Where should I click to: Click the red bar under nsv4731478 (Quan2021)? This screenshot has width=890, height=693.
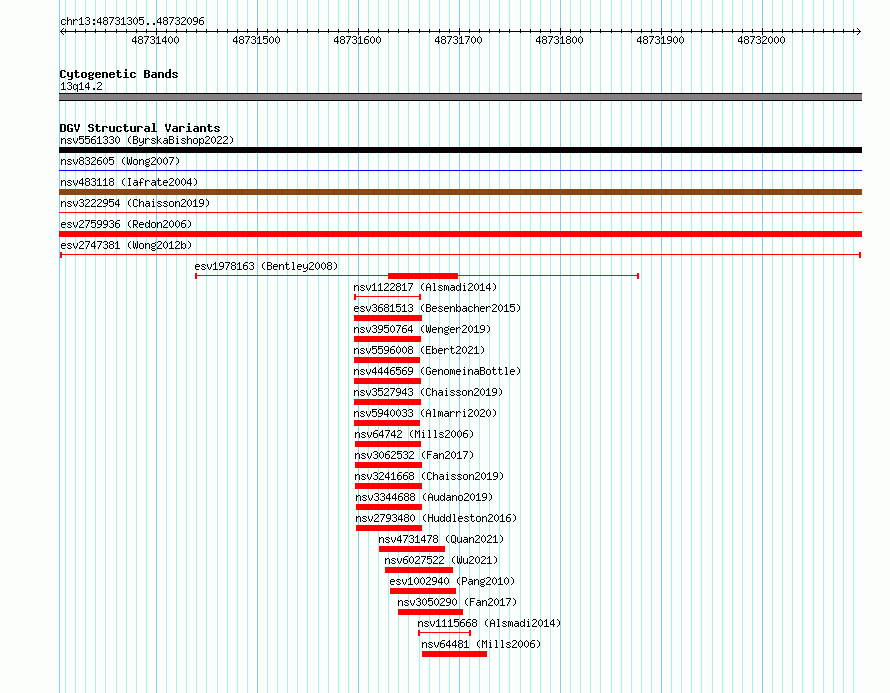click(412, 549)
